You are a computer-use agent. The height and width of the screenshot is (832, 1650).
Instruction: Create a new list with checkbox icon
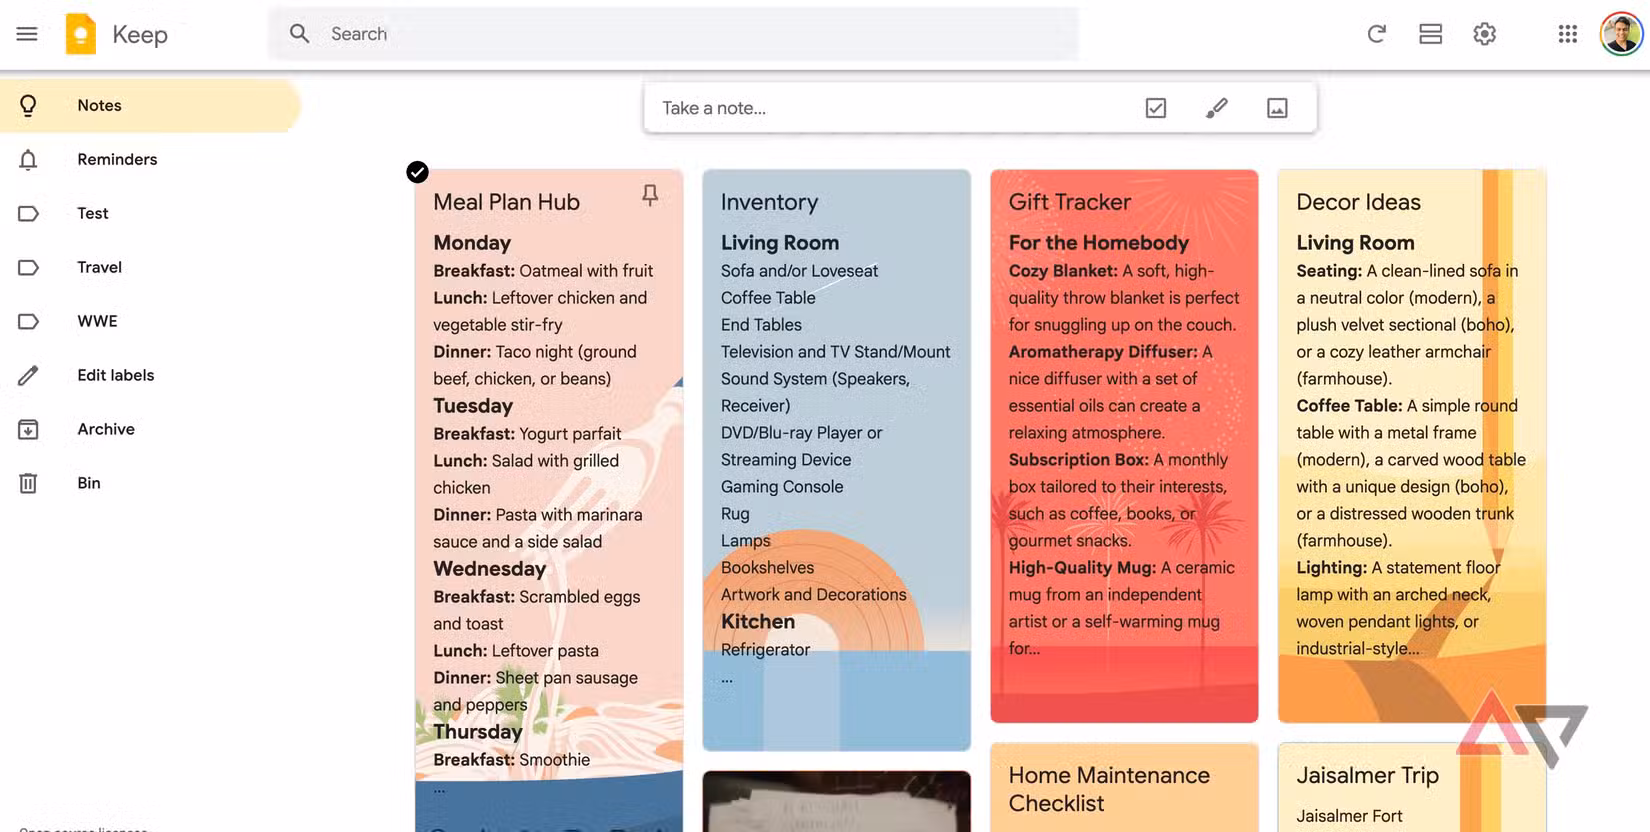point(1155,108)
